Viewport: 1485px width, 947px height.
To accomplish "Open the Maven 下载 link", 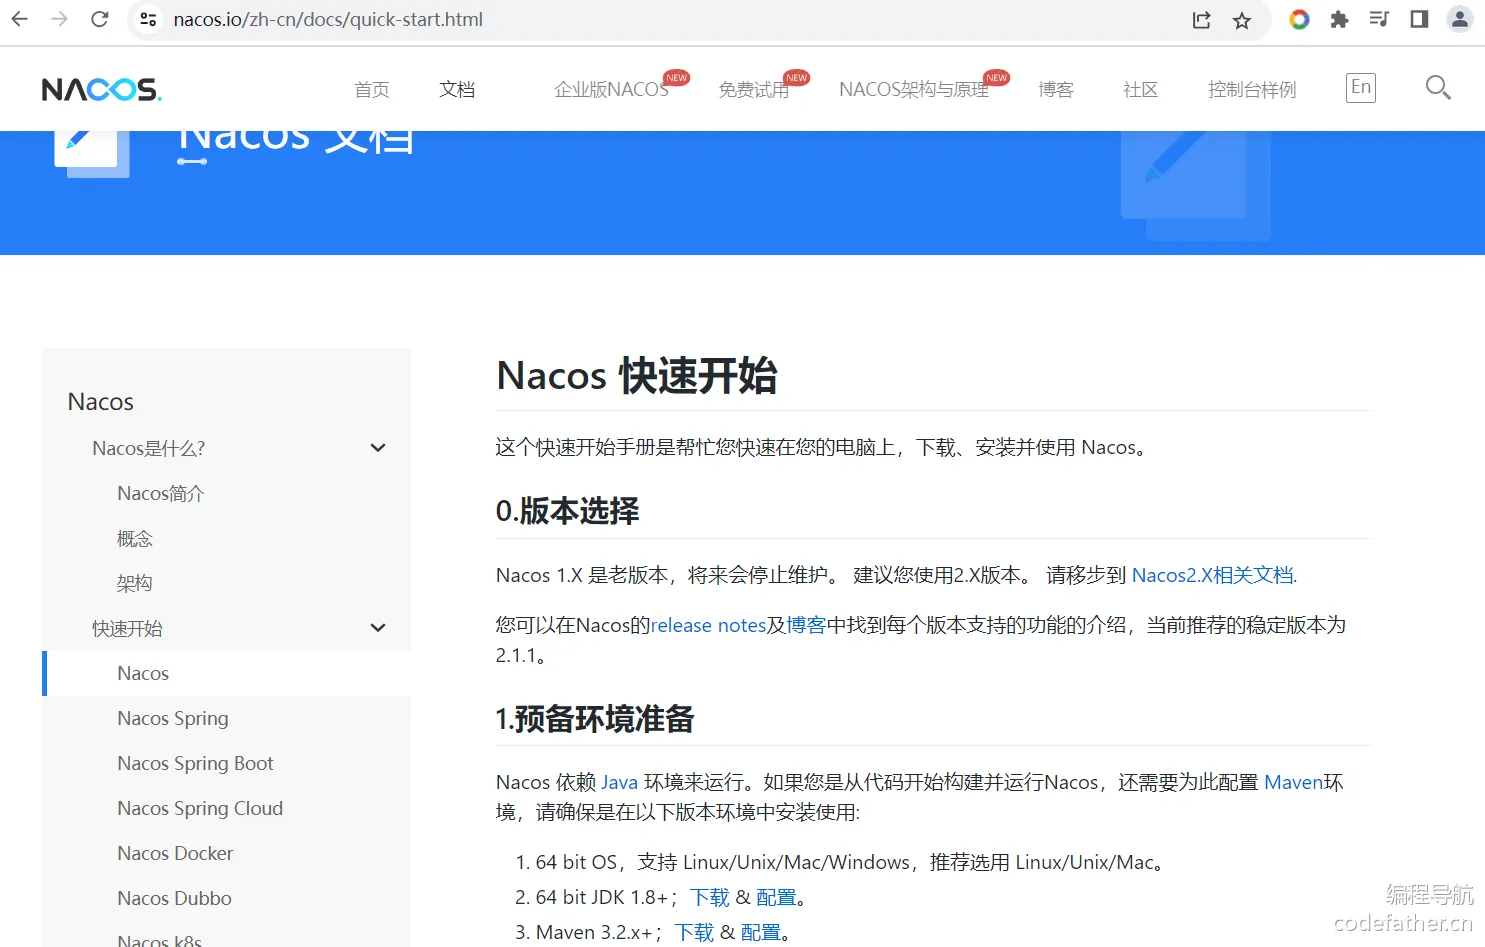I will [x=695, y=932].
